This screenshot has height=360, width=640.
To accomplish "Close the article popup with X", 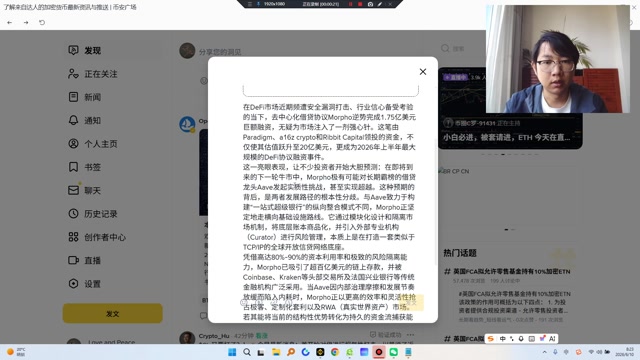I will (x=423, y=72).
